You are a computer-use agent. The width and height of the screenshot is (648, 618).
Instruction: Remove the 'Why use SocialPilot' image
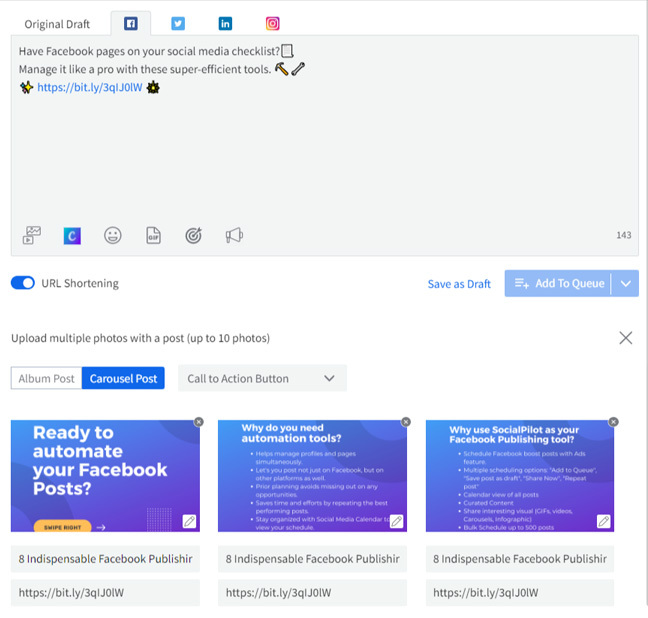(614, 422)
